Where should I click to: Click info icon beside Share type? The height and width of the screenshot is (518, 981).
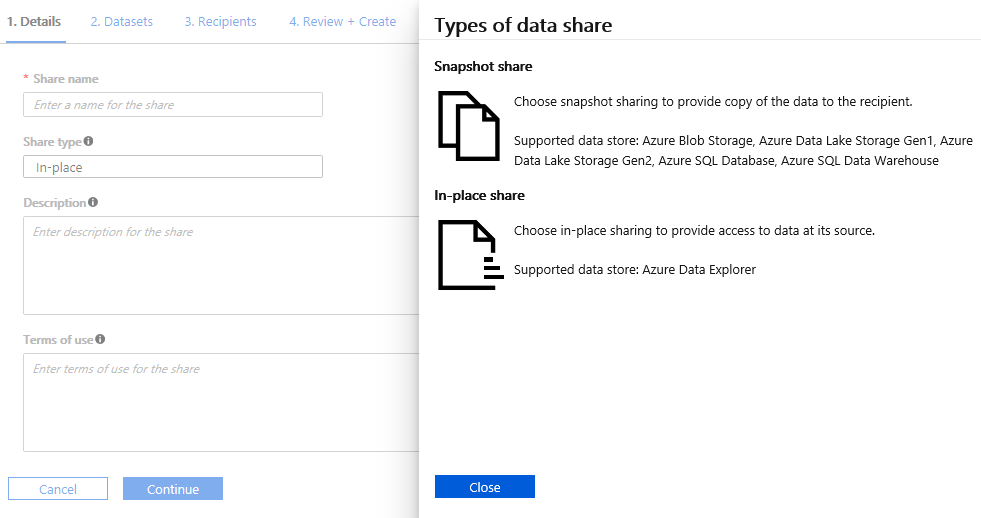pos(89,142)
